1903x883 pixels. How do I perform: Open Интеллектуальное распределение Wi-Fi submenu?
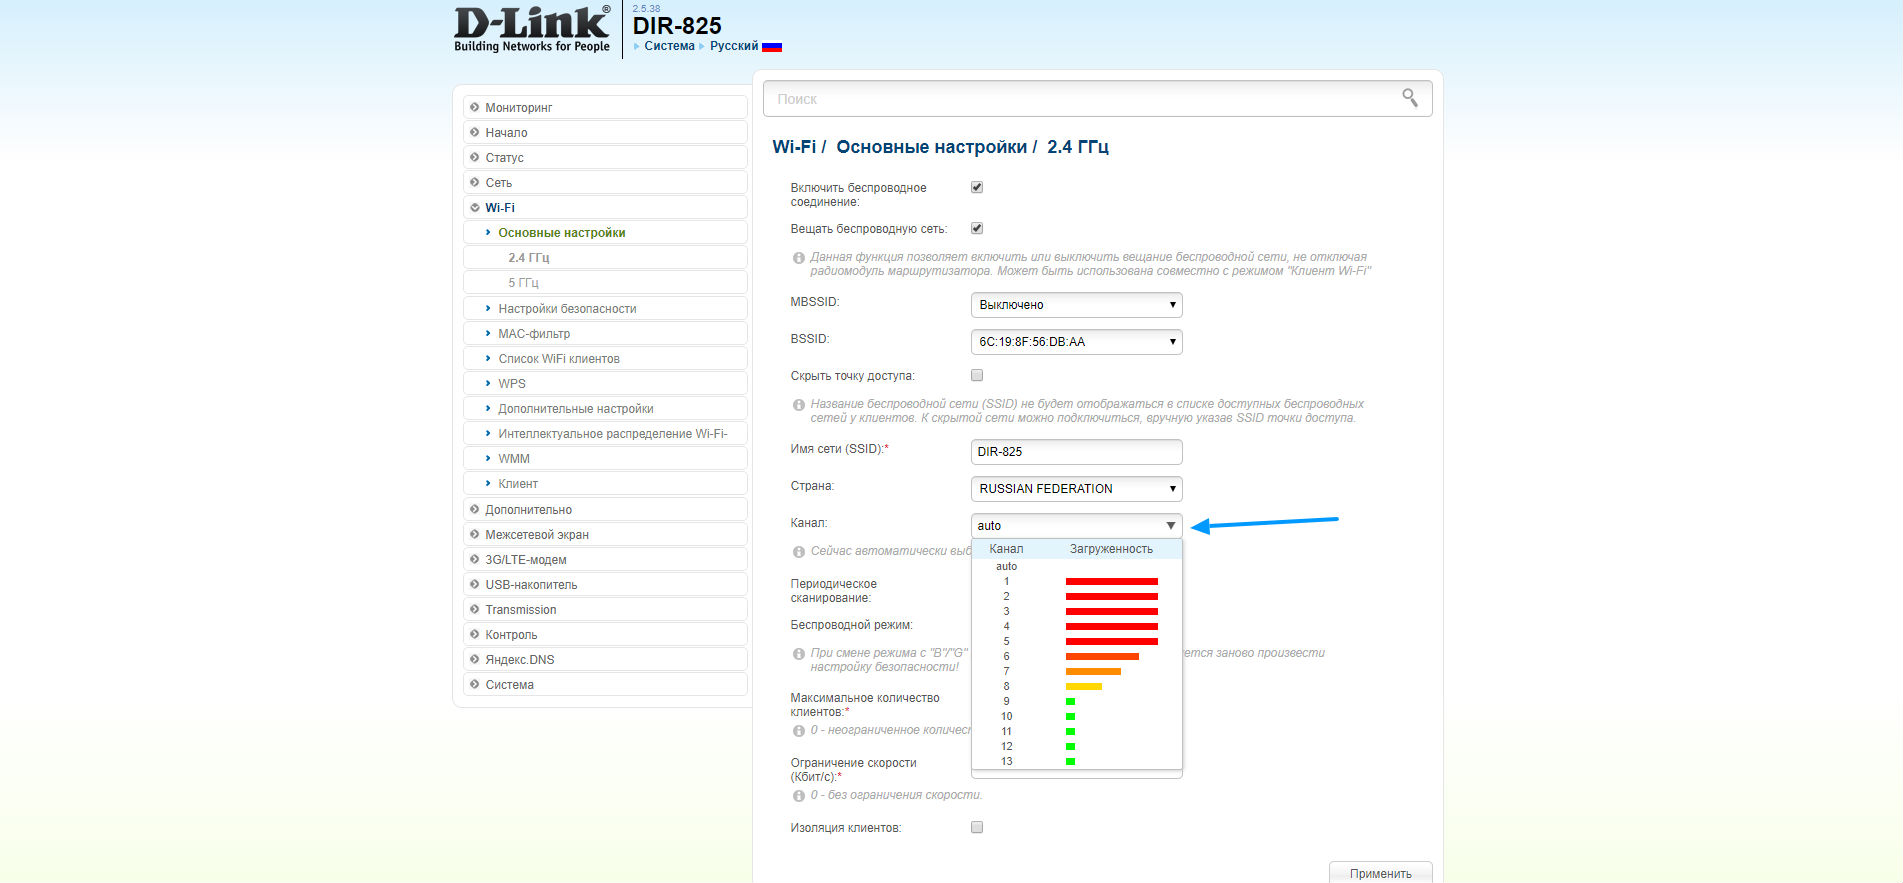605,433
